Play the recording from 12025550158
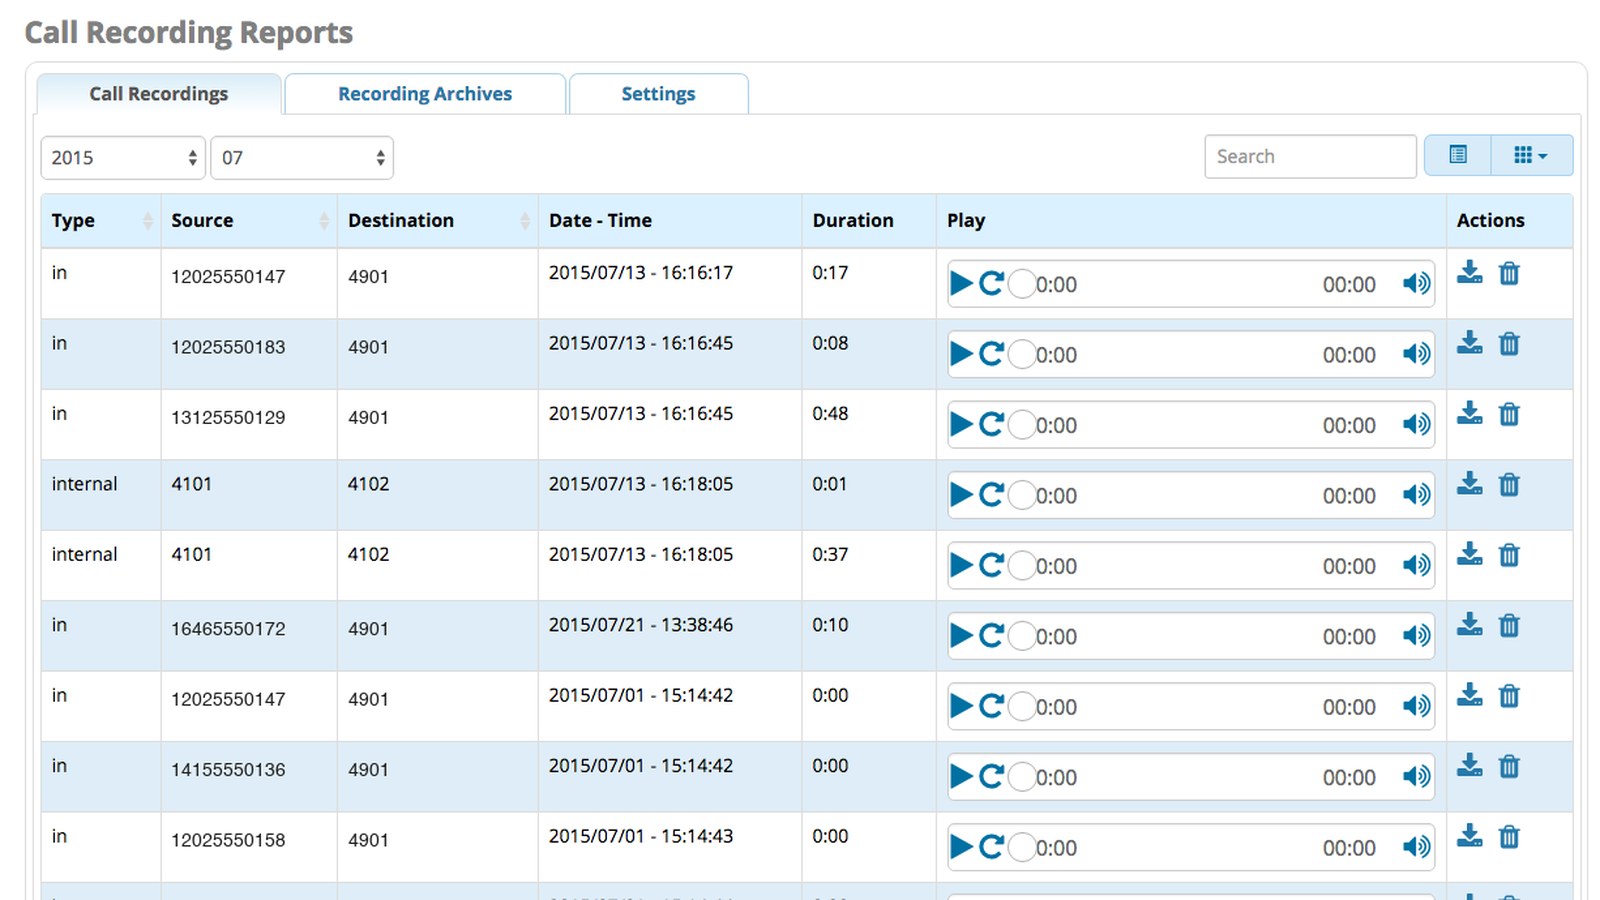Viewport: 1600px width, 900px height. (961, 848)
